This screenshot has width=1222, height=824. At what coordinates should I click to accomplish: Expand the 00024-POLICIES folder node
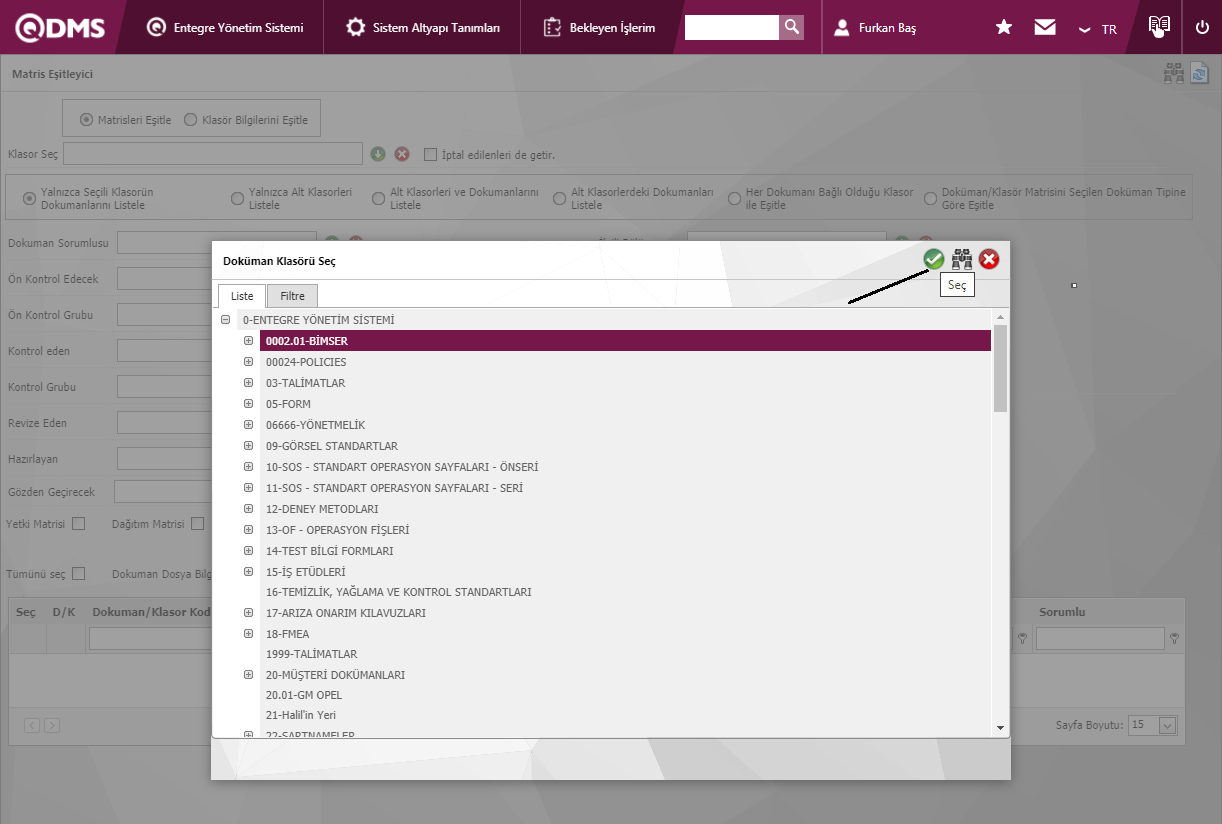[x=248, y=362]
